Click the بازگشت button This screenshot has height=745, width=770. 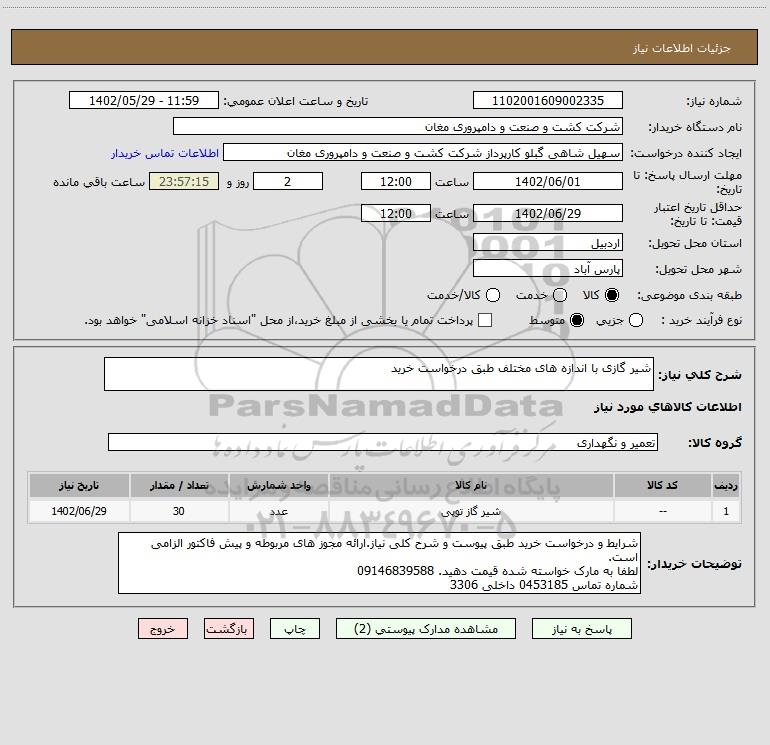pos(229,629)
